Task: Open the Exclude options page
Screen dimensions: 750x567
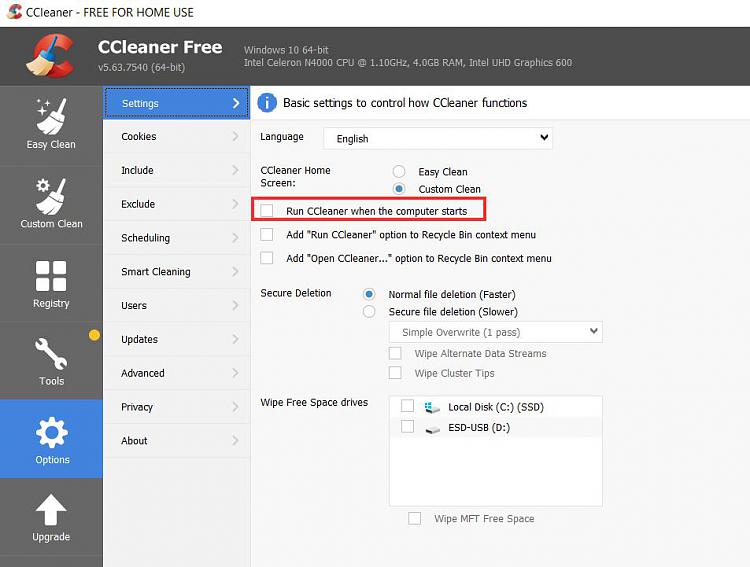Action: click(x=176, y=204)
